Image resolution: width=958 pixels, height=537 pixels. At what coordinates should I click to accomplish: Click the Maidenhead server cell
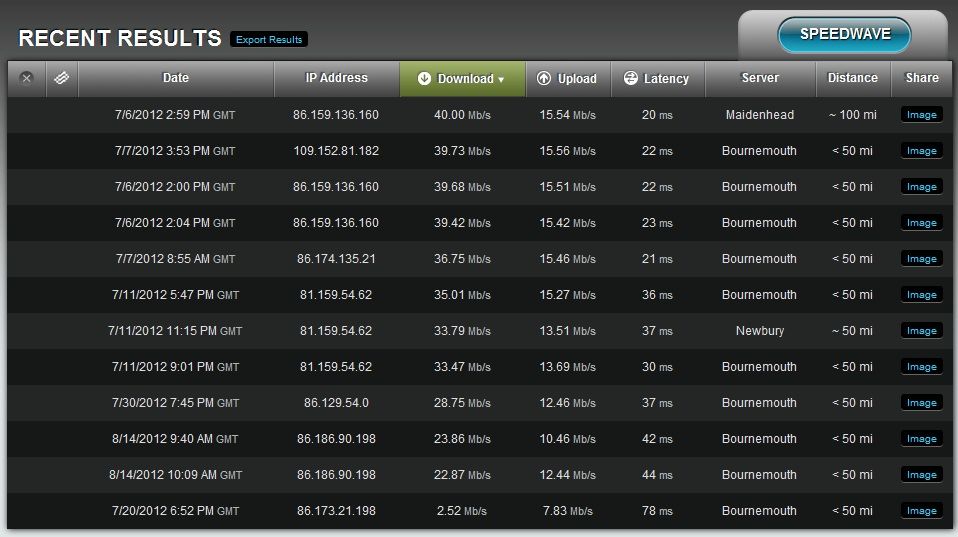coord(760,115)
